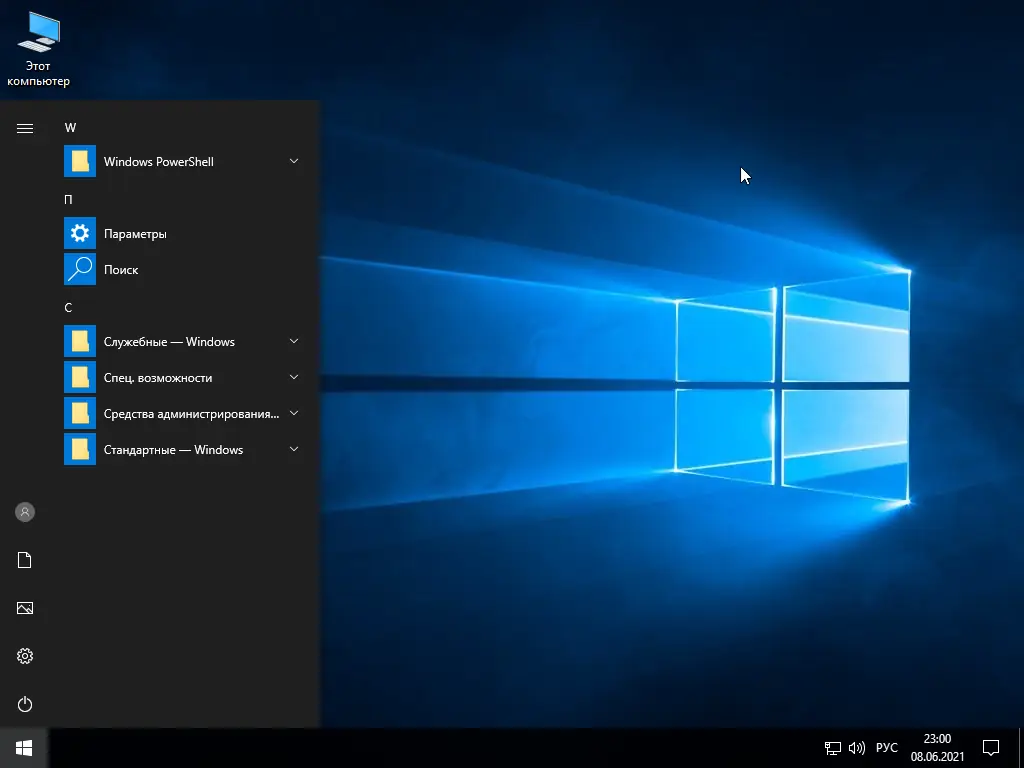Viewport: 1024px width, 768px height.
Task: Click the volume speaker tray icon
Action: point(857,748)
